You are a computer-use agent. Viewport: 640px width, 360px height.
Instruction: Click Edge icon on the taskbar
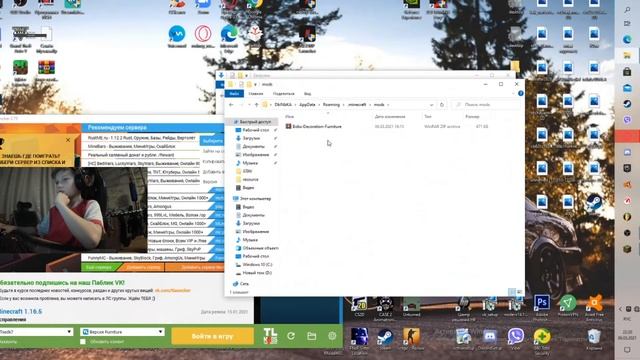[627, 40]
